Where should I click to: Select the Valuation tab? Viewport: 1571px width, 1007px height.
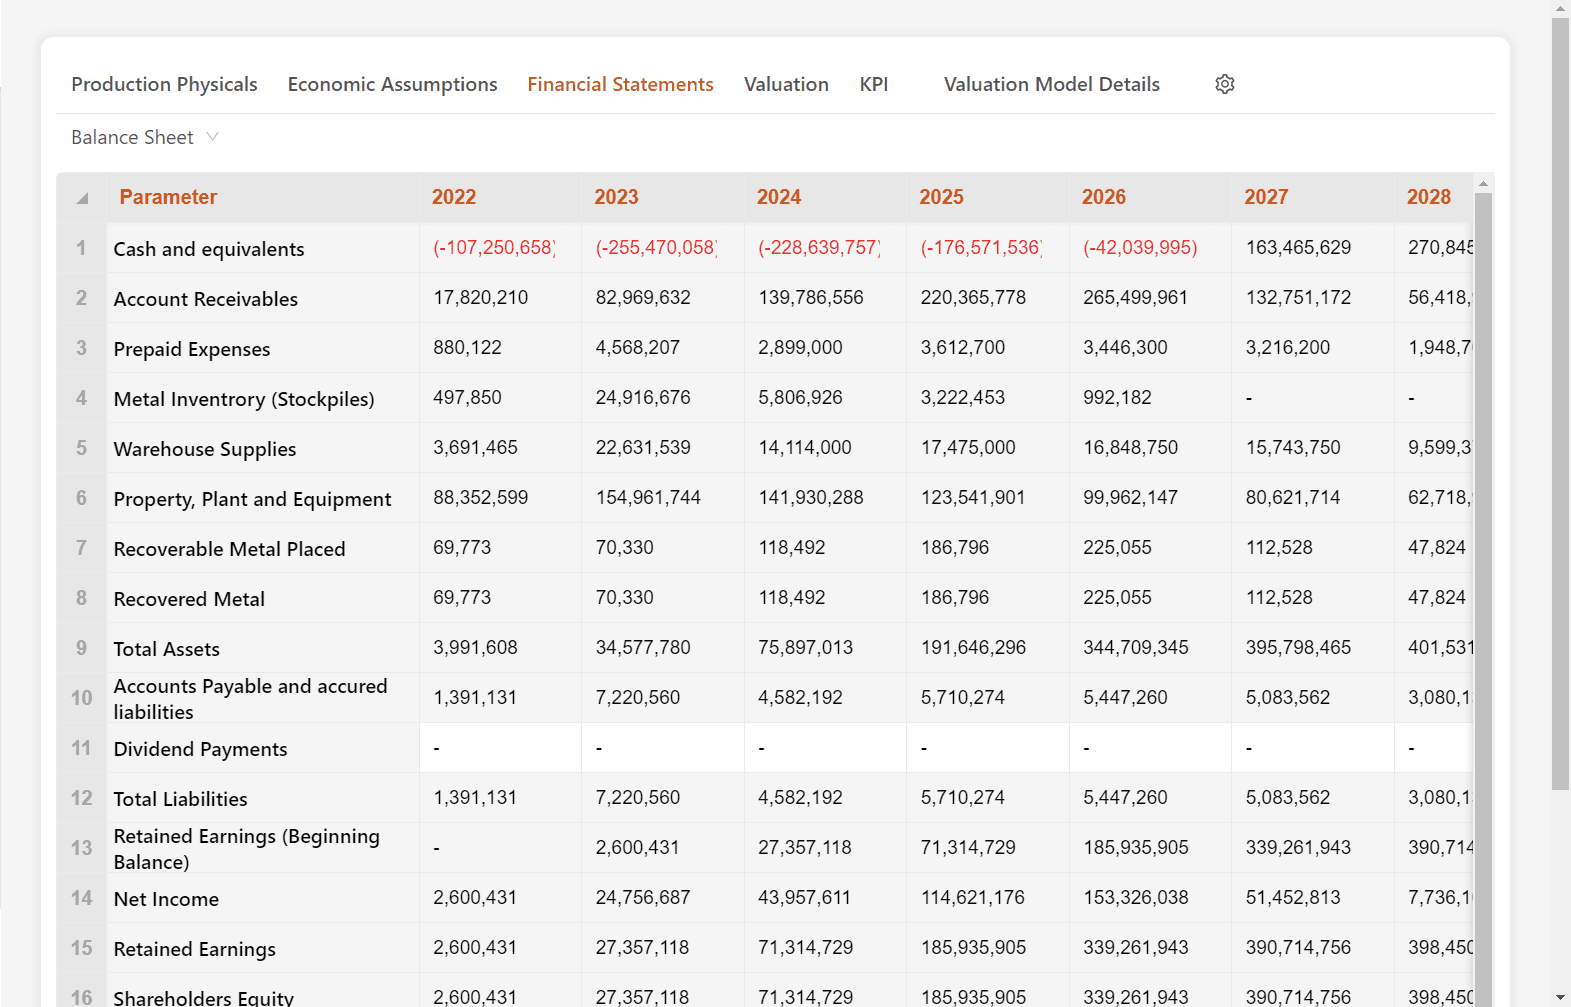(x=786, y=84)
